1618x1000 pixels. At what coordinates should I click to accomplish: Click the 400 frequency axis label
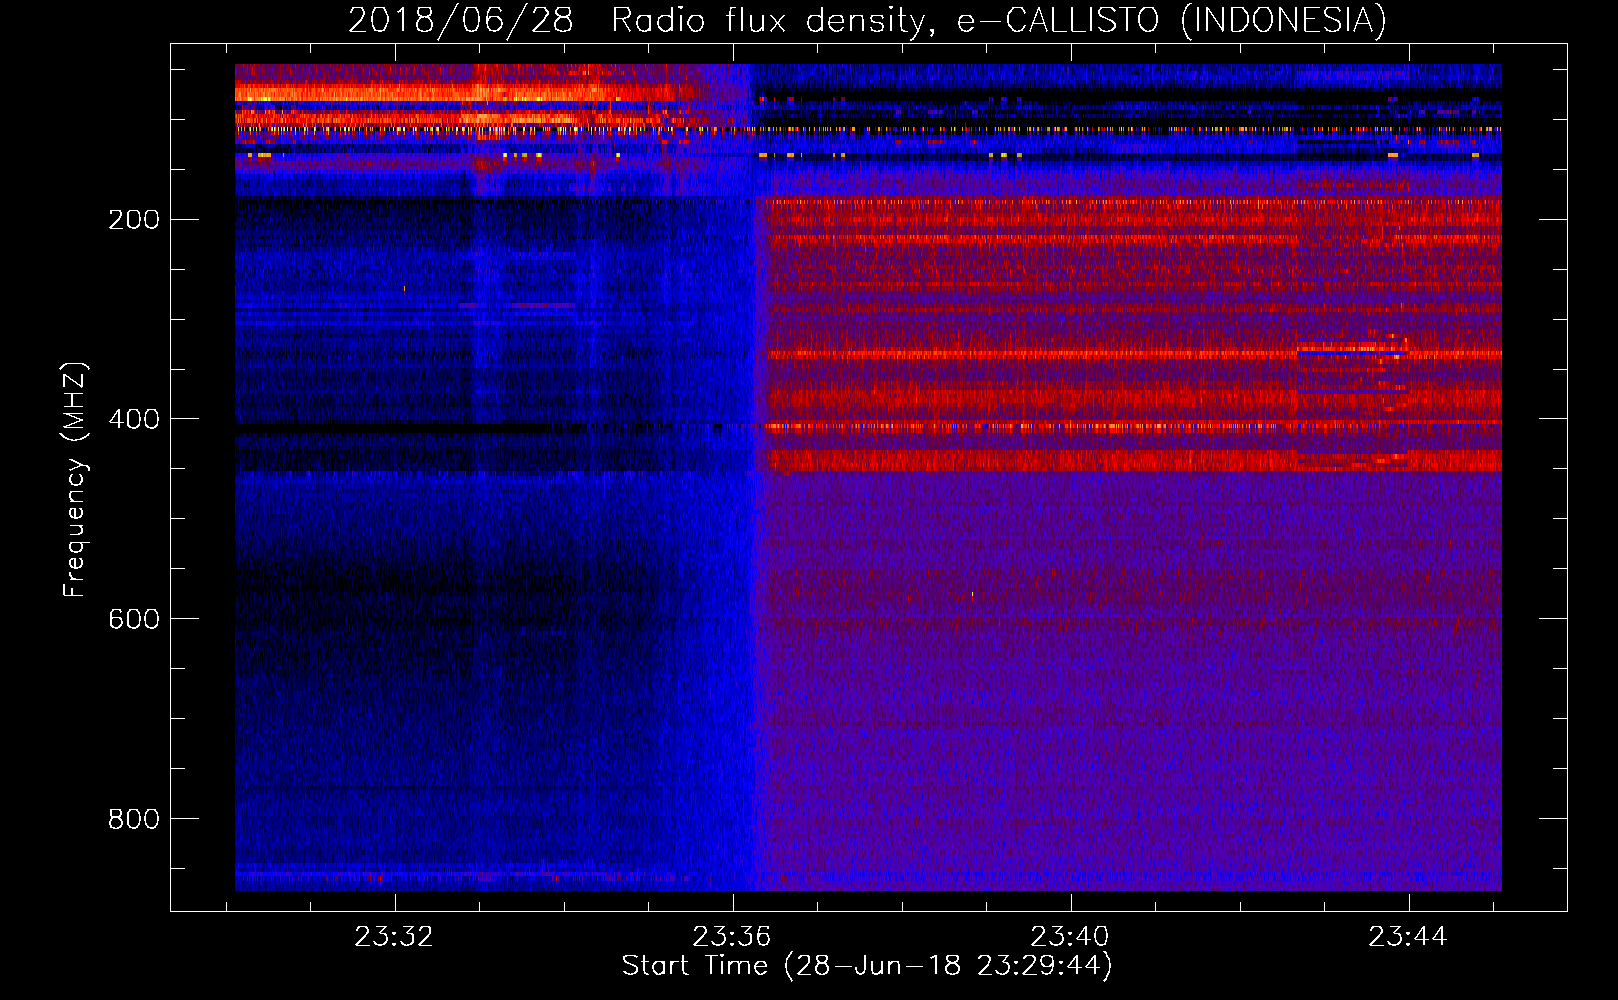click(134, 420)
